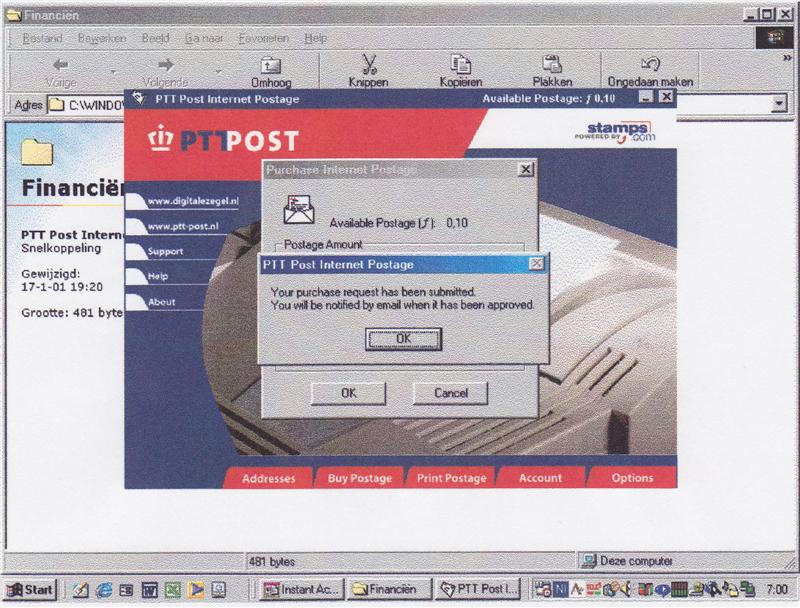Switch to PTT Post taskbar button
This screenshot has height=608, width=800.
[479, 590]
